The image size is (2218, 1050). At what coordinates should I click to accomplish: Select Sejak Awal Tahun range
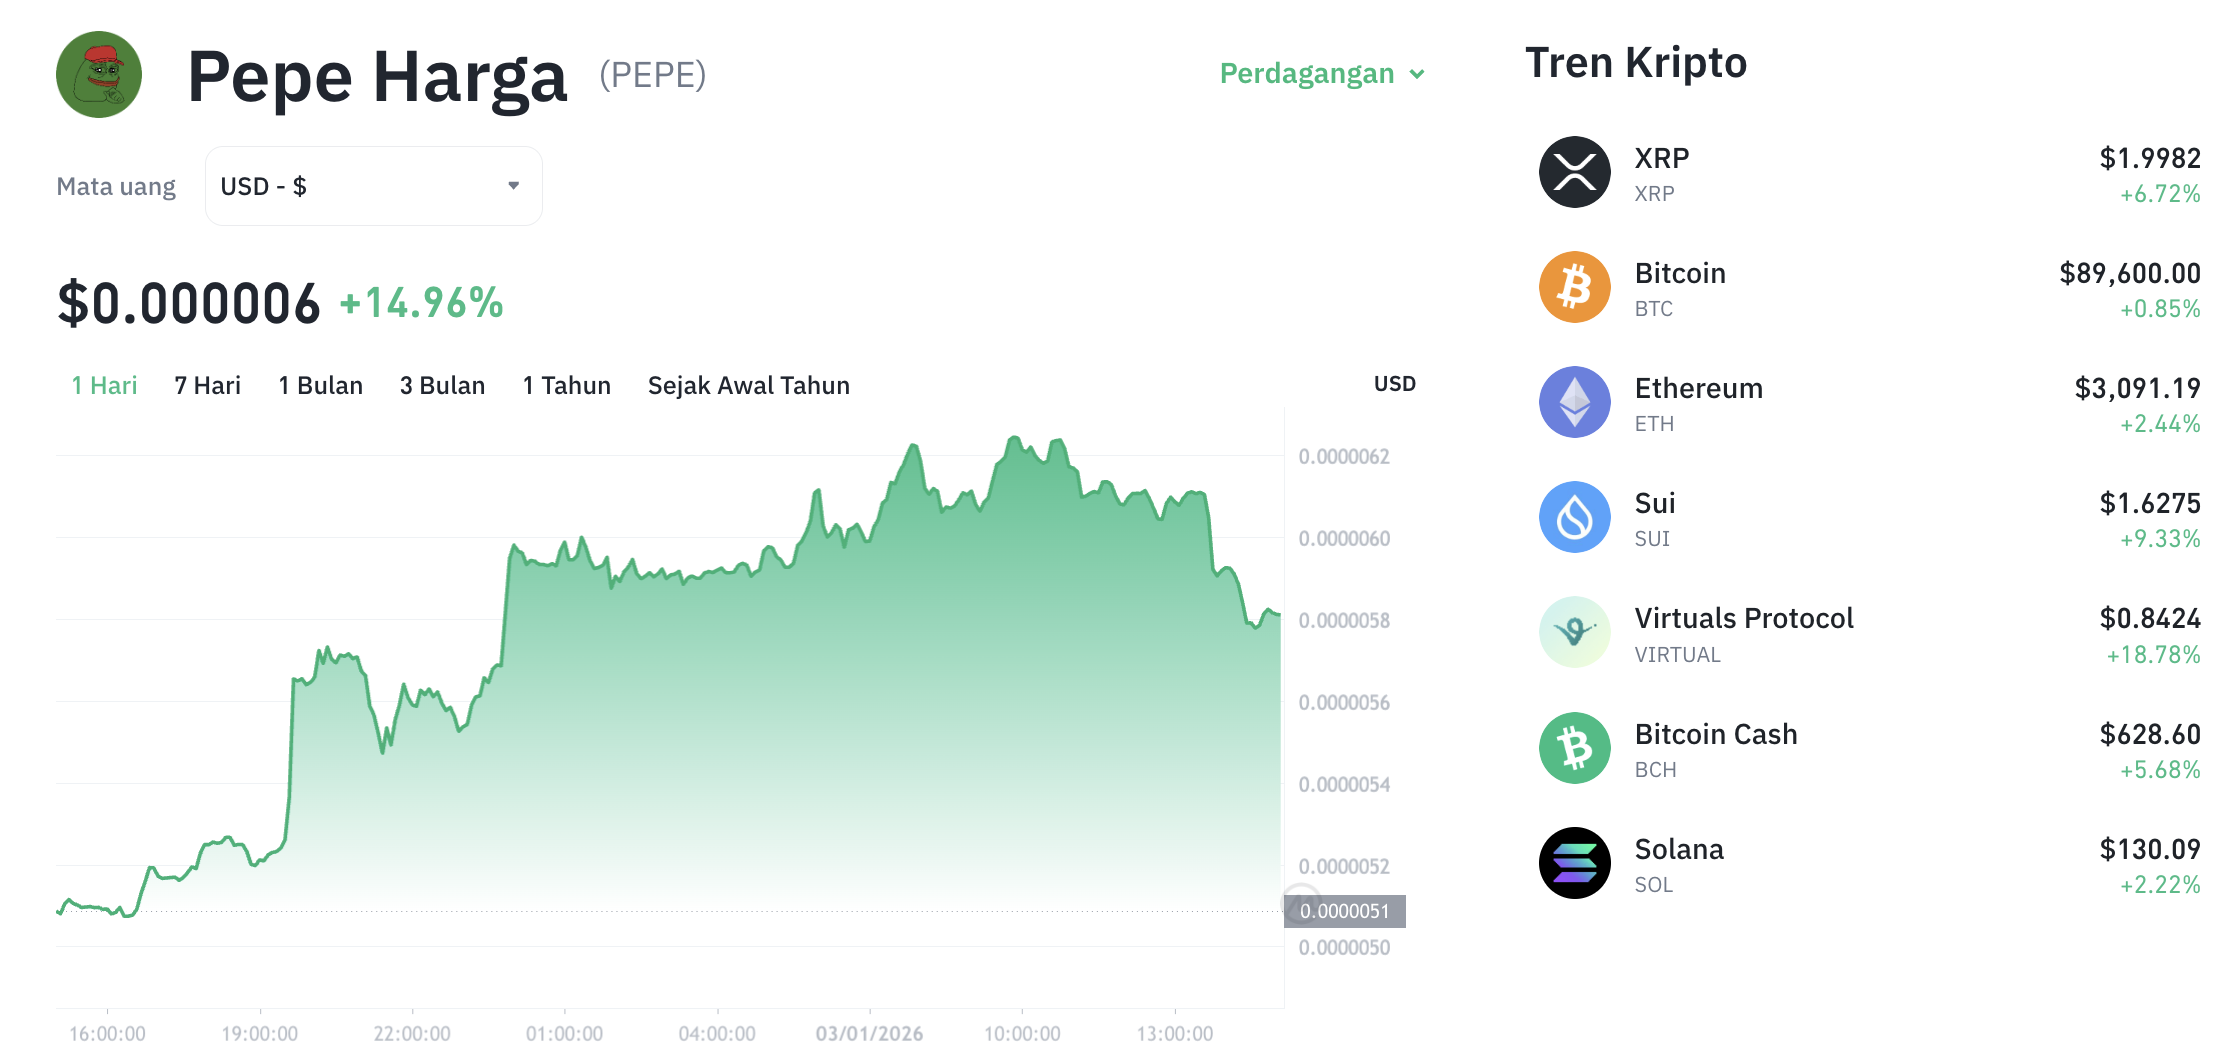click(748, 385)
